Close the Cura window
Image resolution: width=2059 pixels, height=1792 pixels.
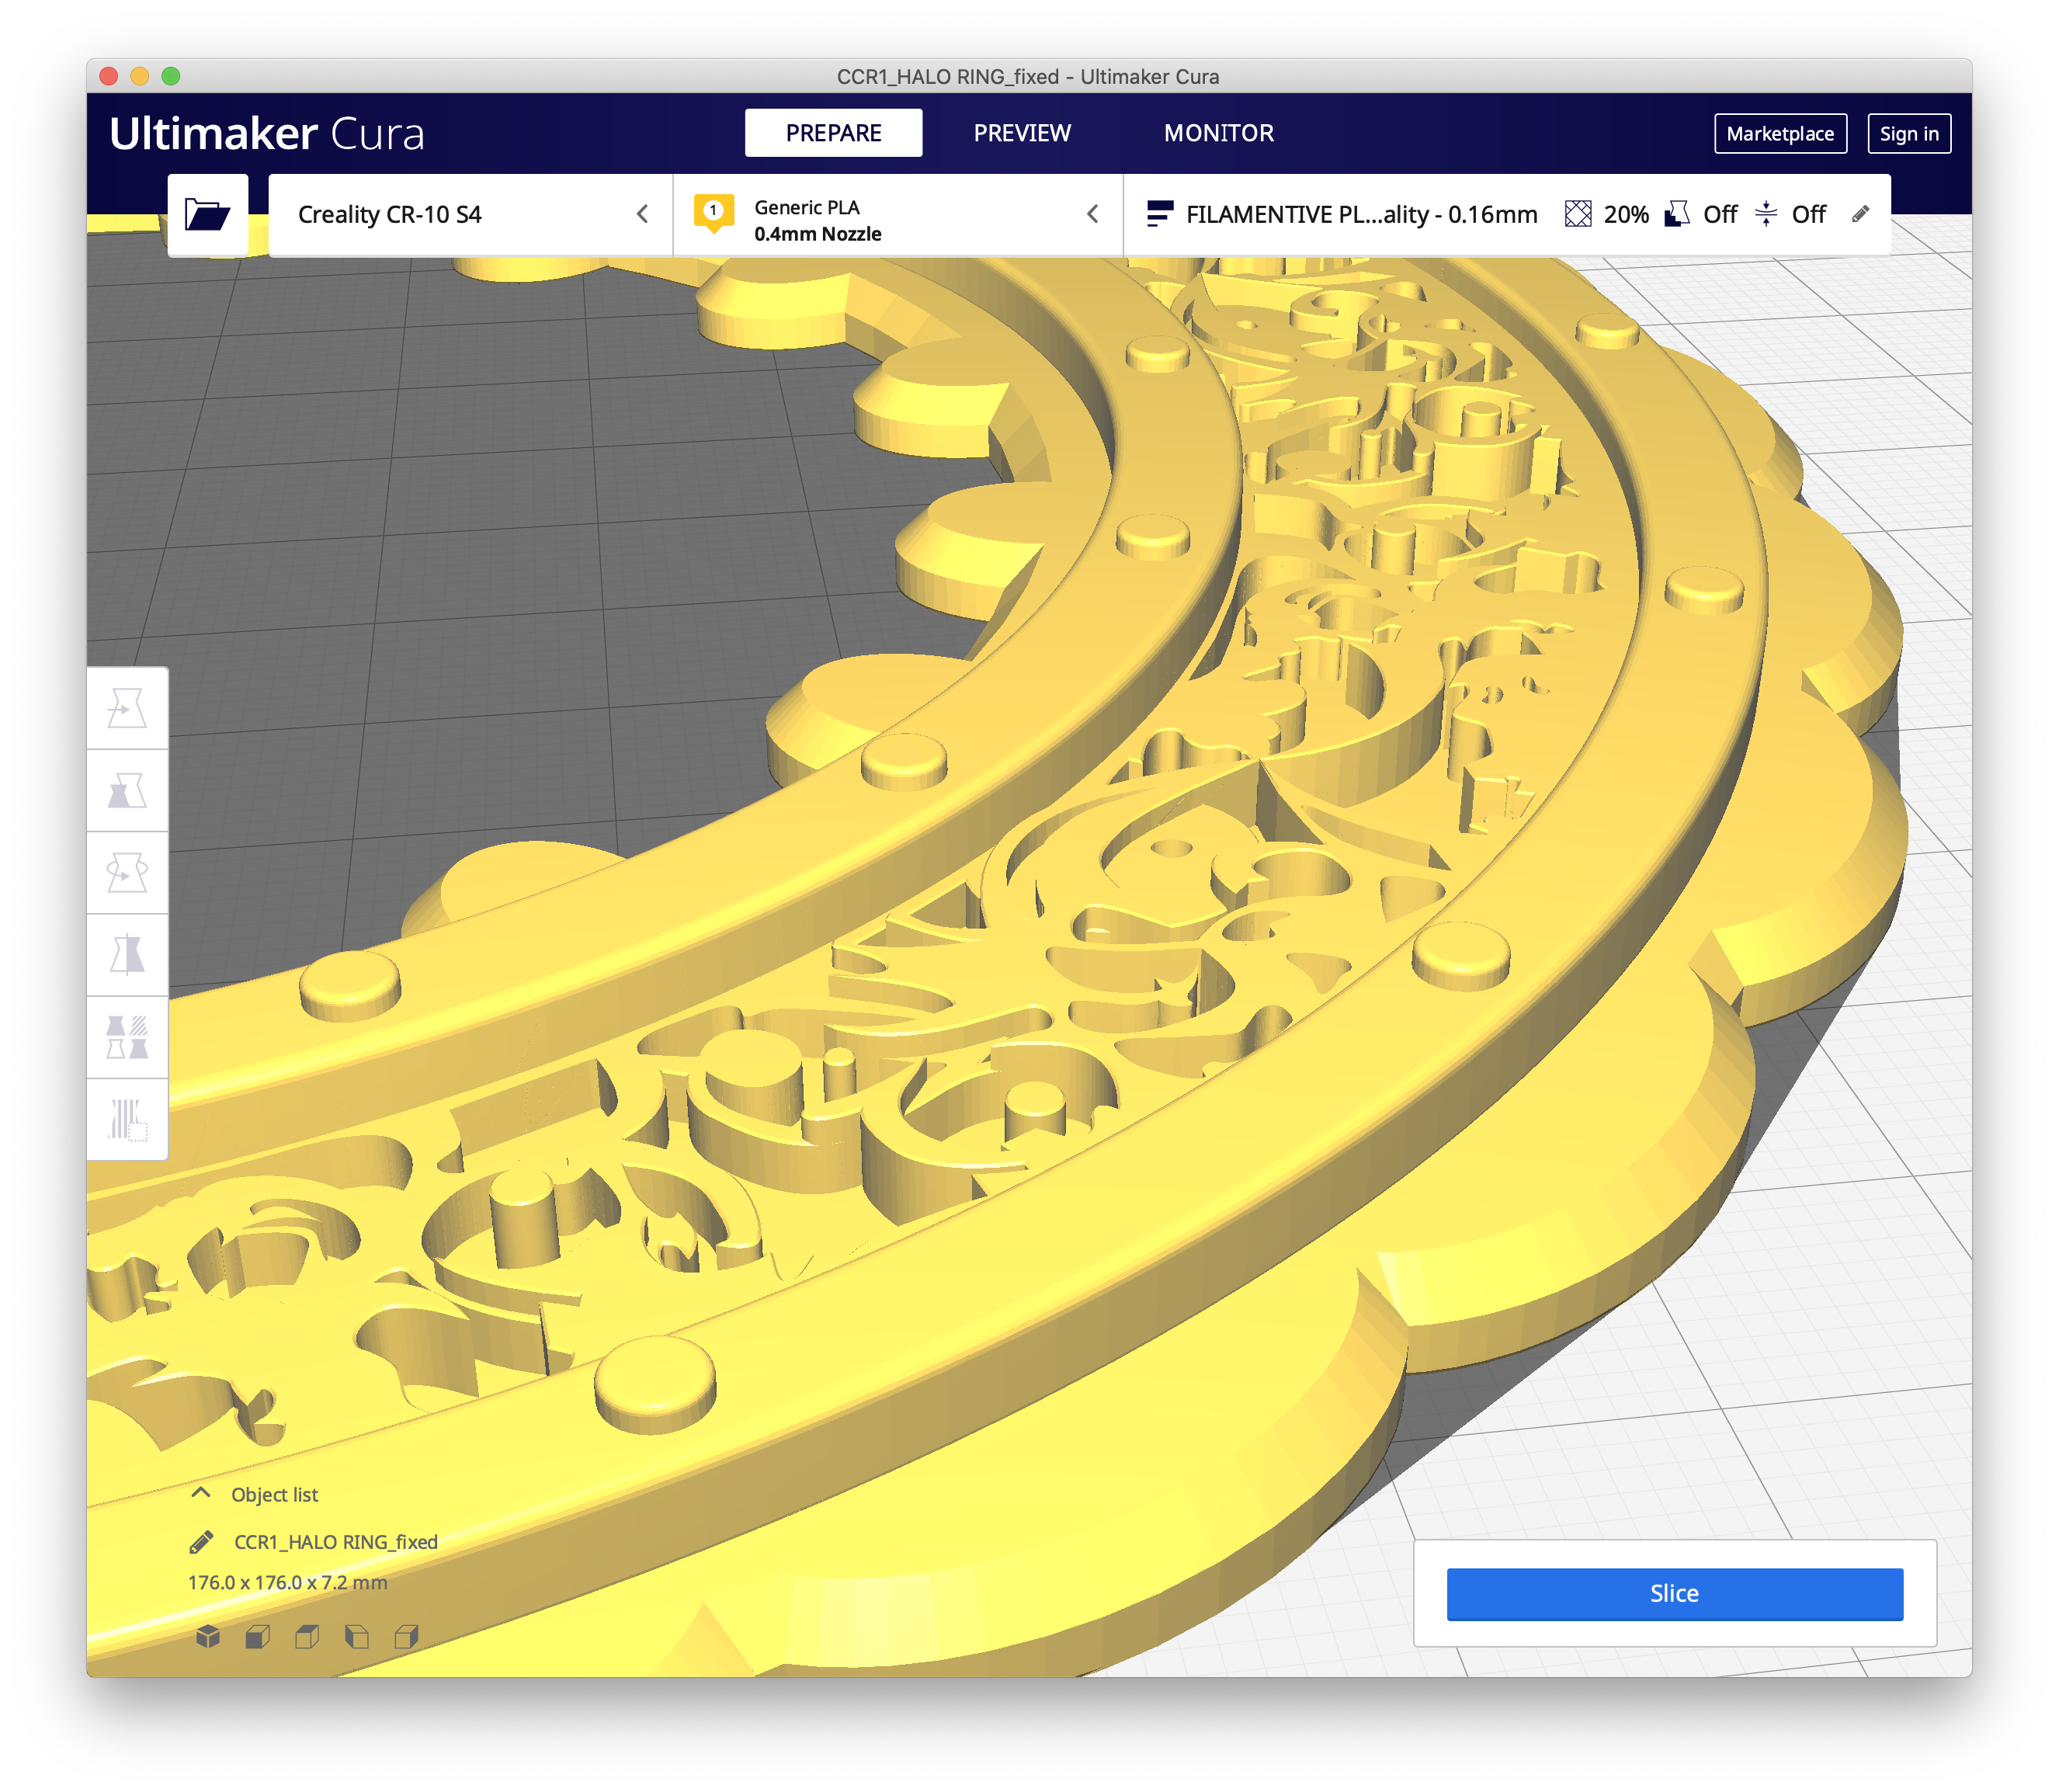coord(109,76)
